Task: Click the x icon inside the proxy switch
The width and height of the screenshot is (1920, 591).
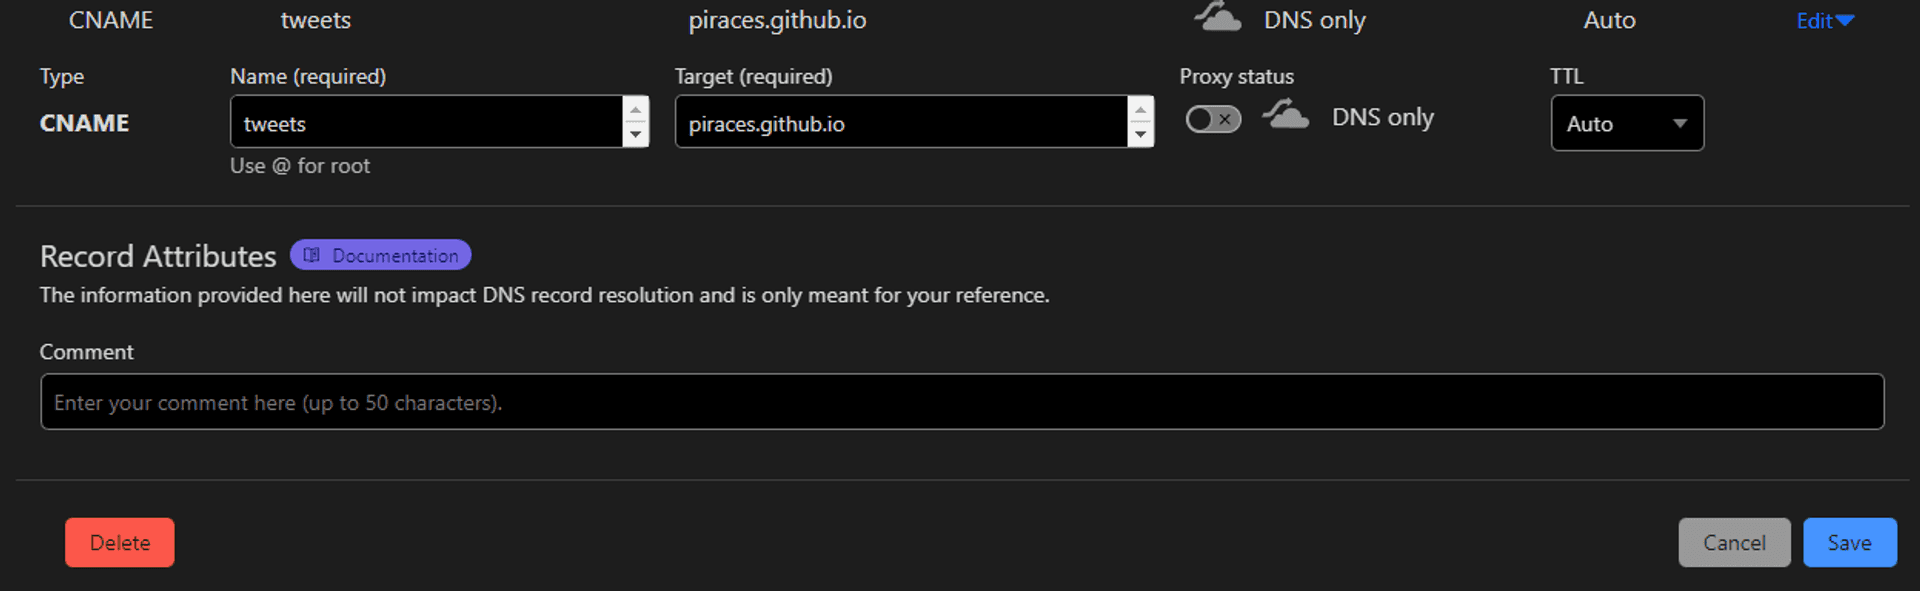Action: coord(1226,119)
